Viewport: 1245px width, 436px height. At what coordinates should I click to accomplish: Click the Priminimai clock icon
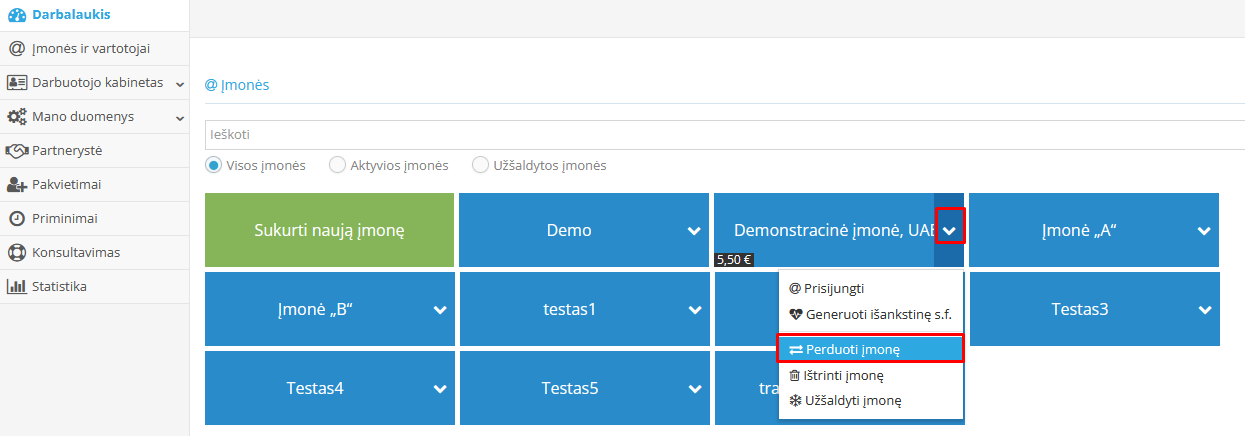pyautogui.click(x=17, y=218)
